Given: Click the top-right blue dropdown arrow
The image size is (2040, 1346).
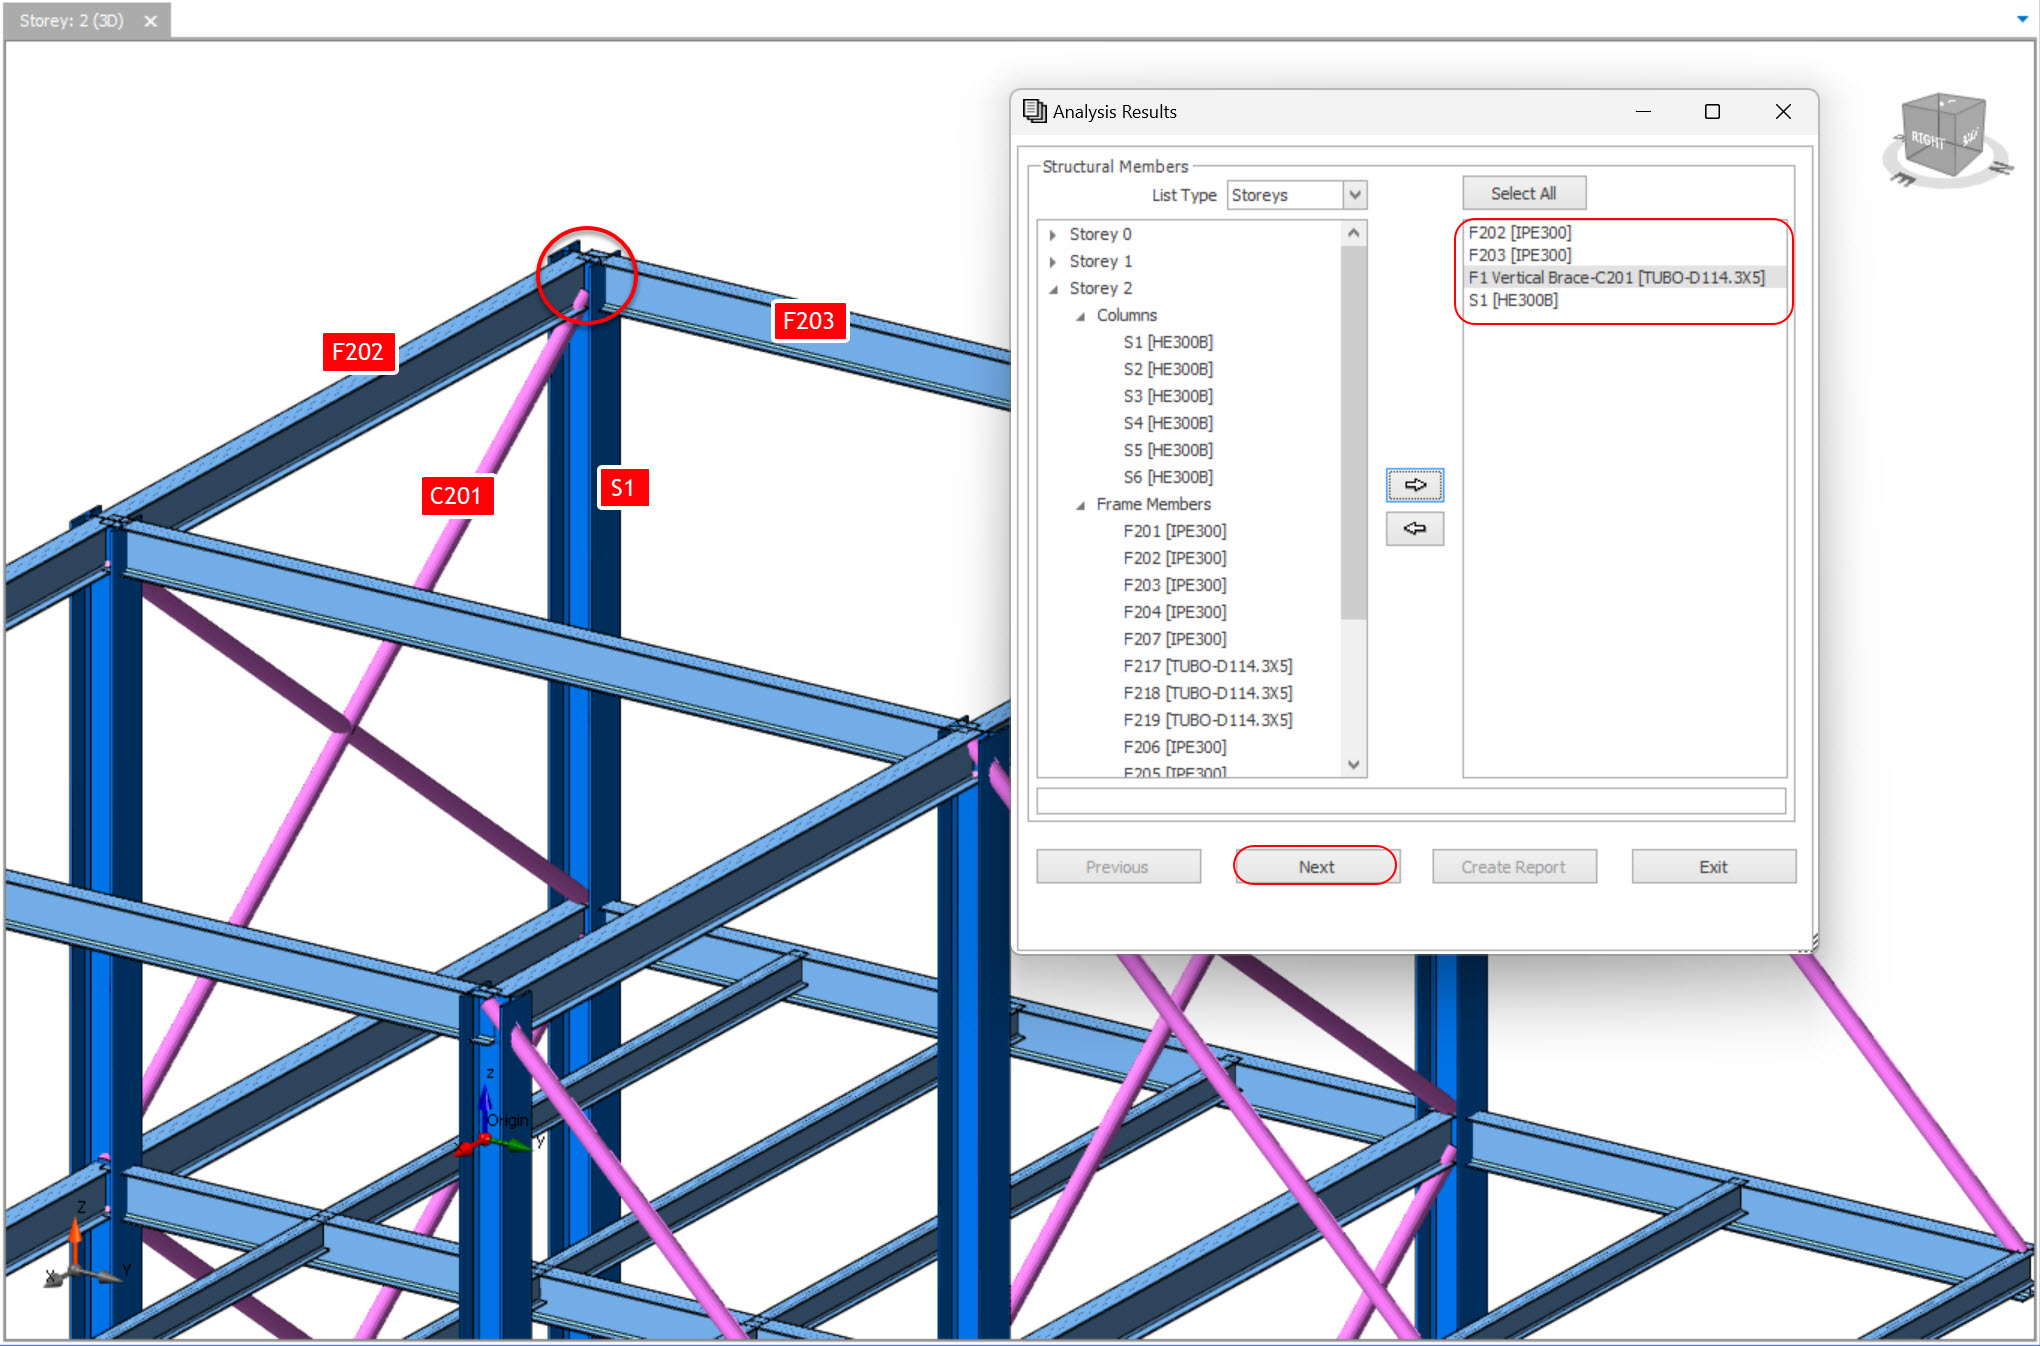Looking at the screenshot, I should (x=2022, y=19).
